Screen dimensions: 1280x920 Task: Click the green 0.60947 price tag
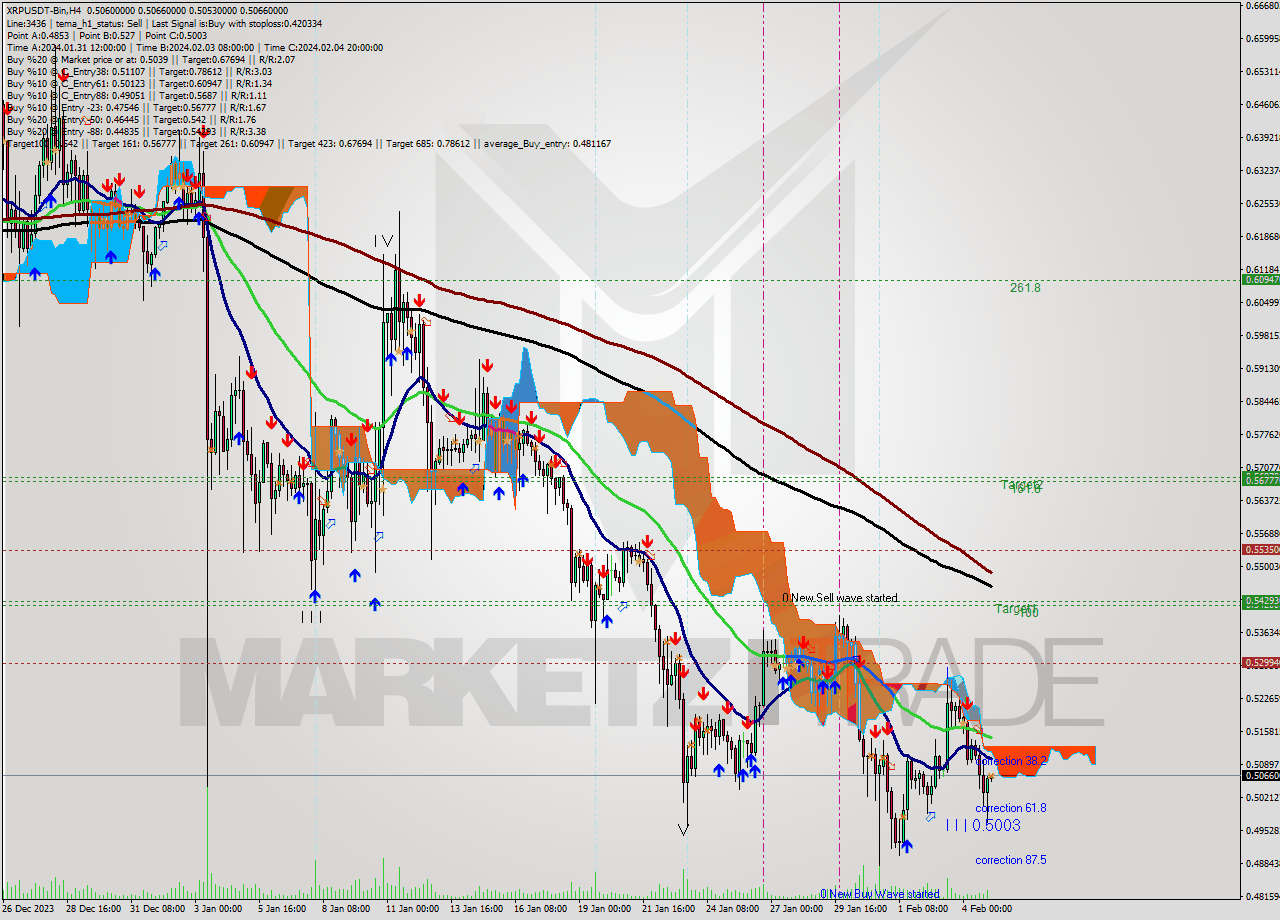(x=1260, y=279)
